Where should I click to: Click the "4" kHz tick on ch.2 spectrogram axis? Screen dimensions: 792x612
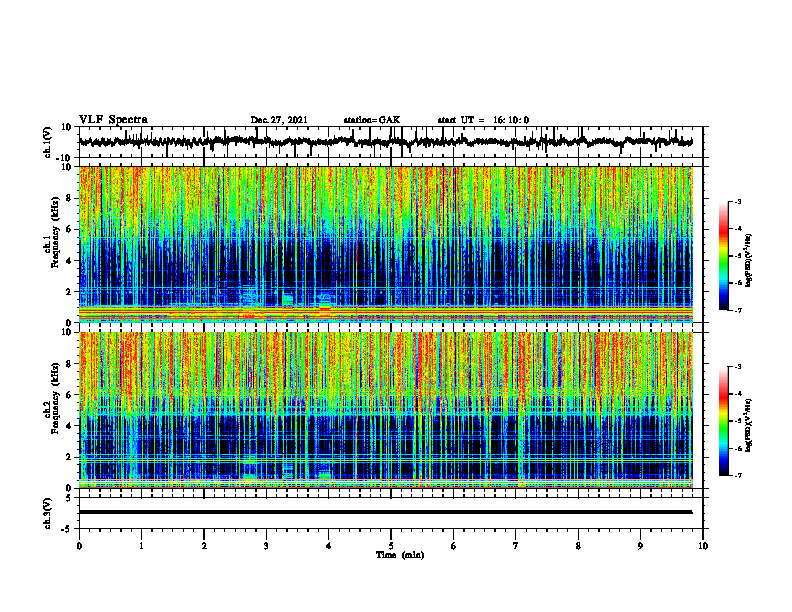[x=69, y=426]
